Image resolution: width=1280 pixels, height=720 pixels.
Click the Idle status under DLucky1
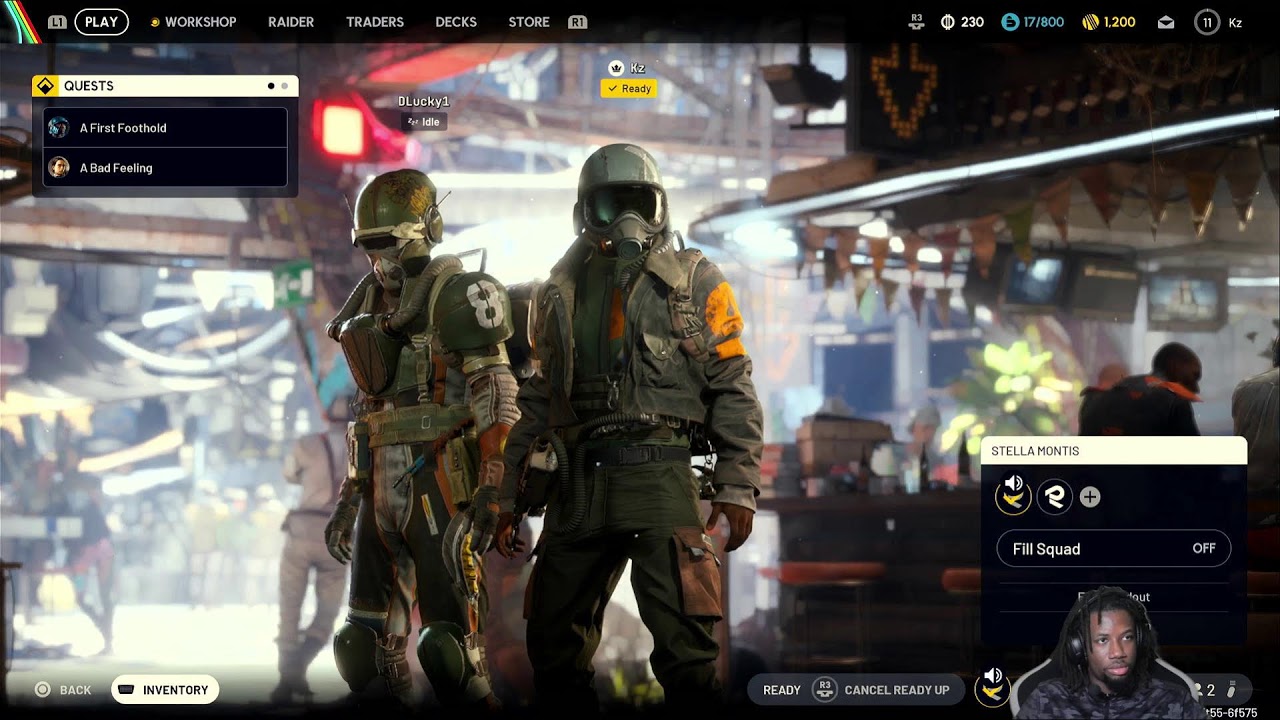click(x=423, y=122)
